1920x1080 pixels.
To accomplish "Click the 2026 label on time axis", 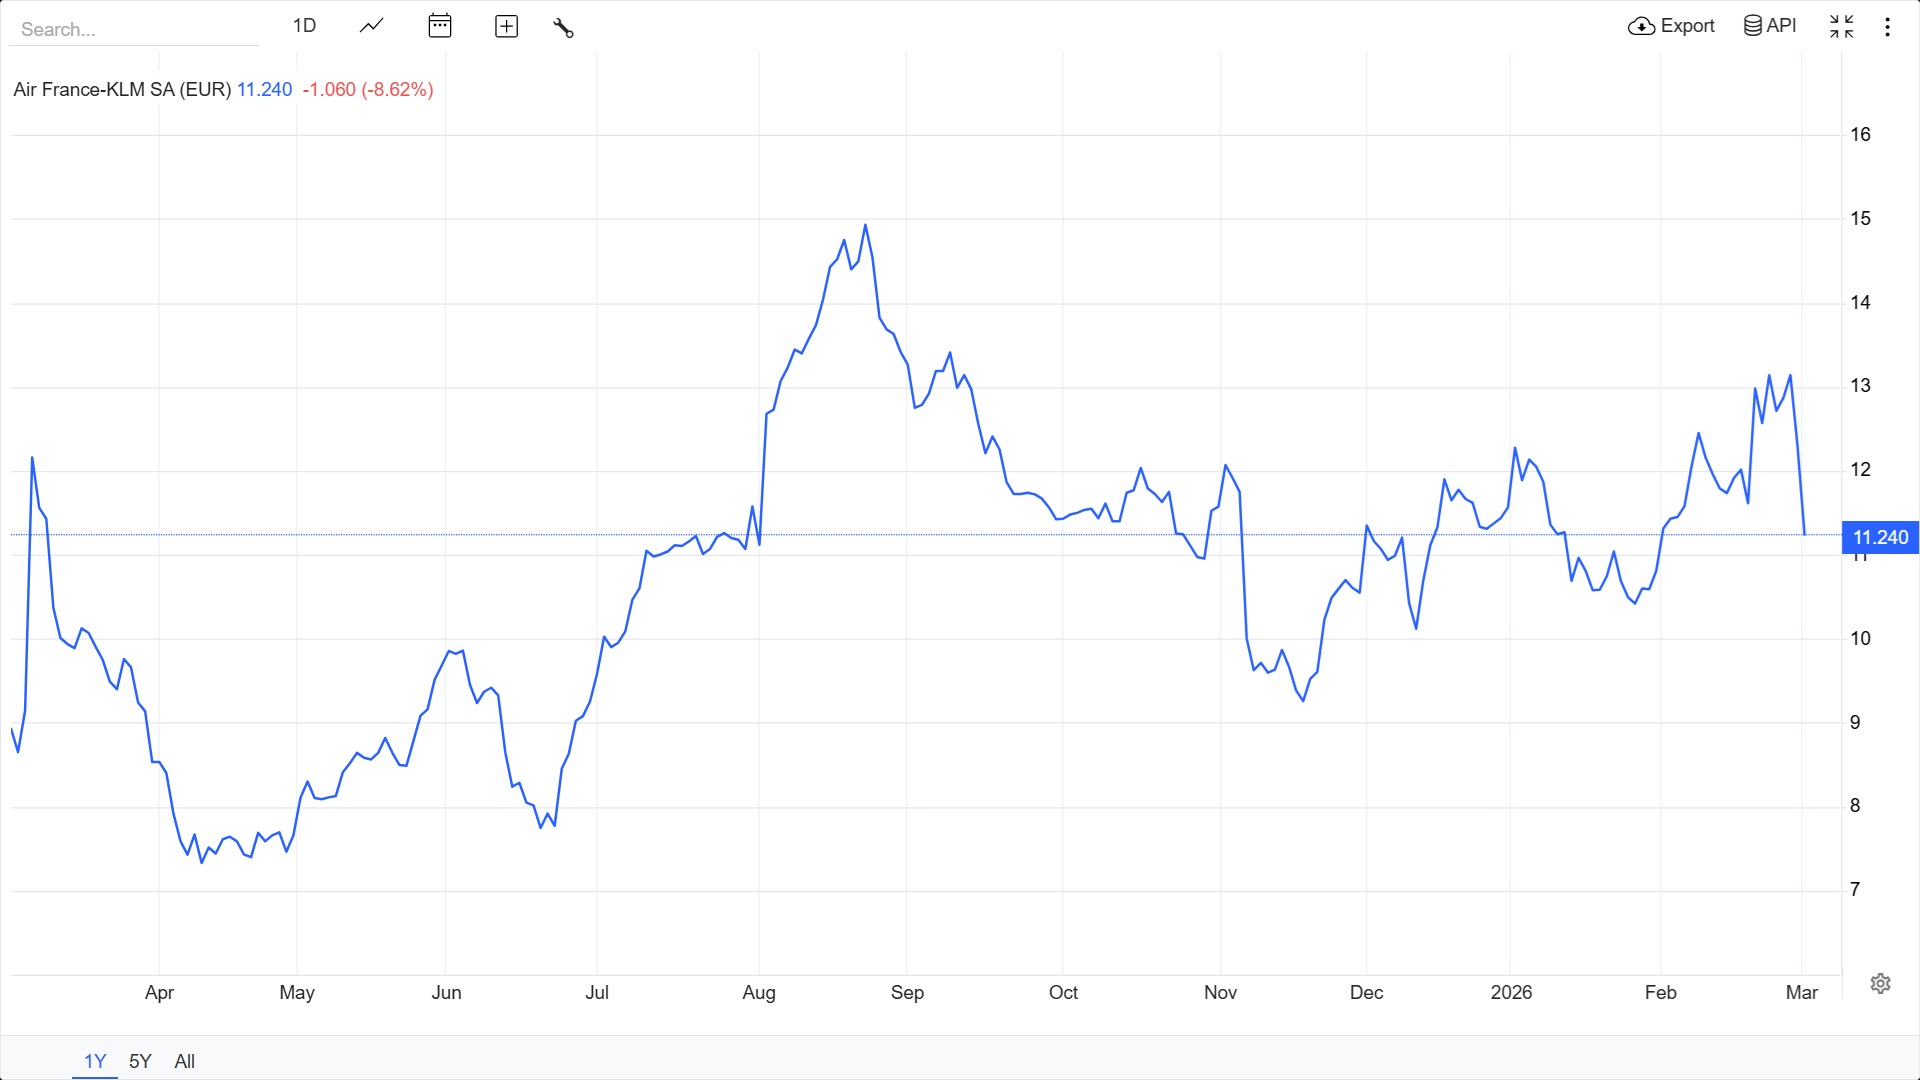I will (1511, 992).
